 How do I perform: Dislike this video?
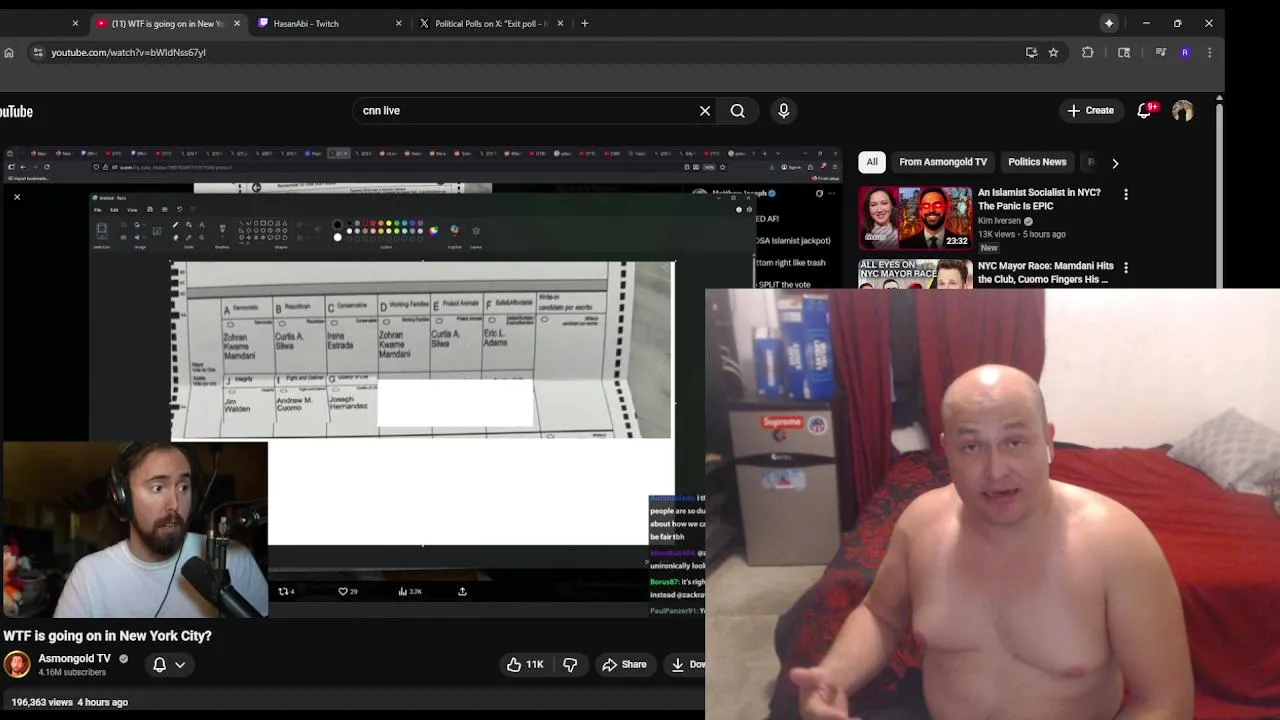pyautogui.click(x=570, y=664)
